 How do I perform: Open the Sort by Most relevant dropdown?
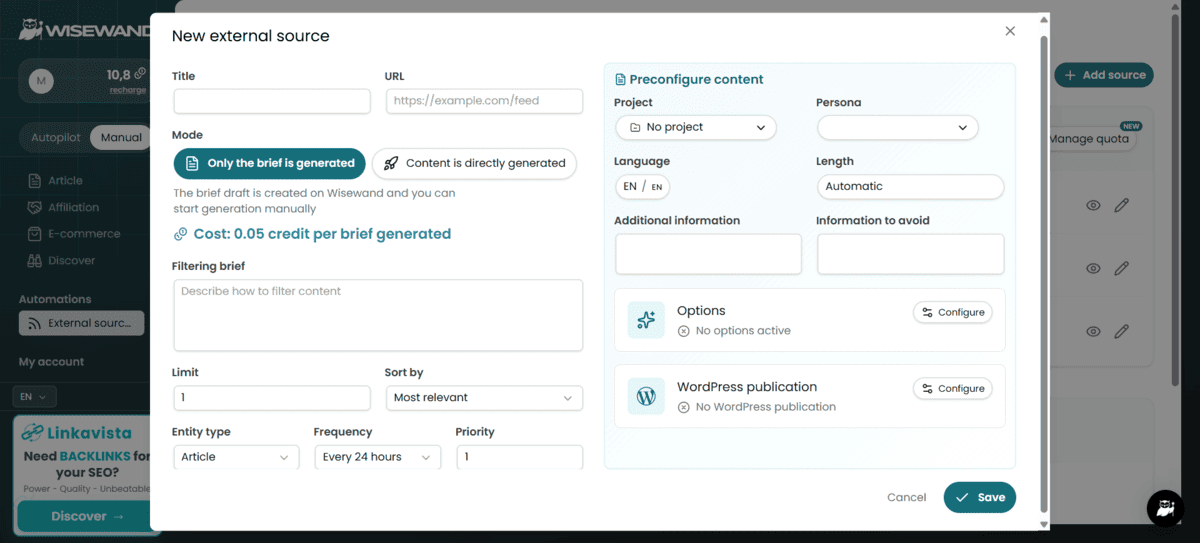point(484,397)
